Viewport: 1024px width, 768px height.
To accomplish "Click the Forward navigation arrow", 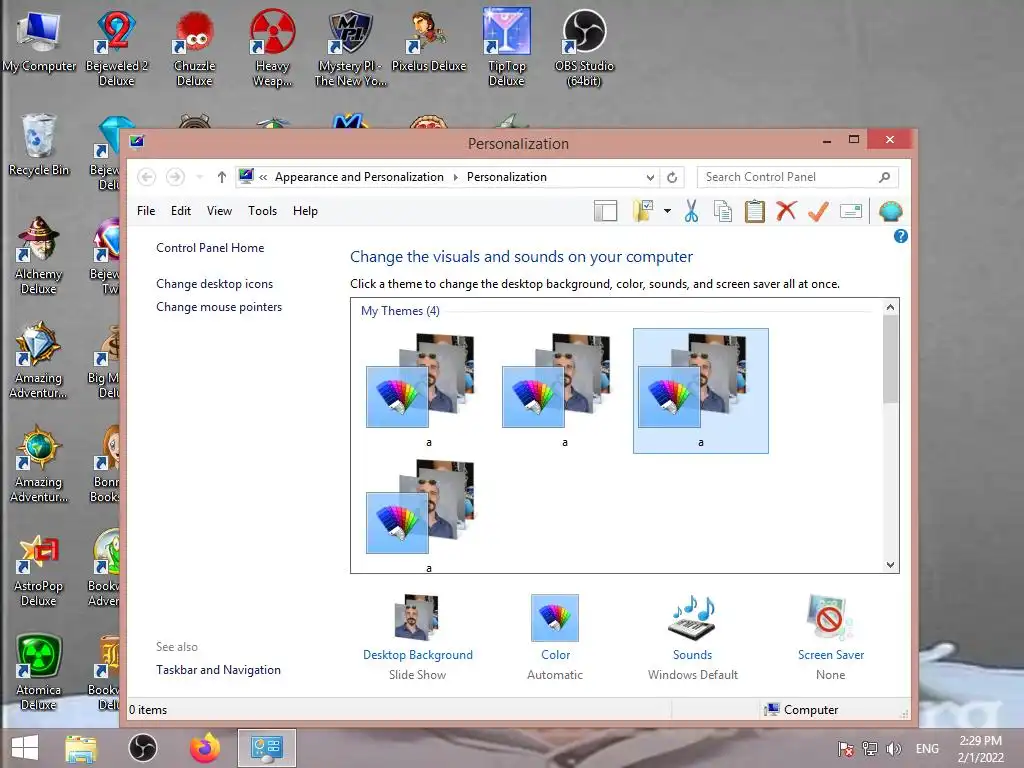I will tap(175, 177).
